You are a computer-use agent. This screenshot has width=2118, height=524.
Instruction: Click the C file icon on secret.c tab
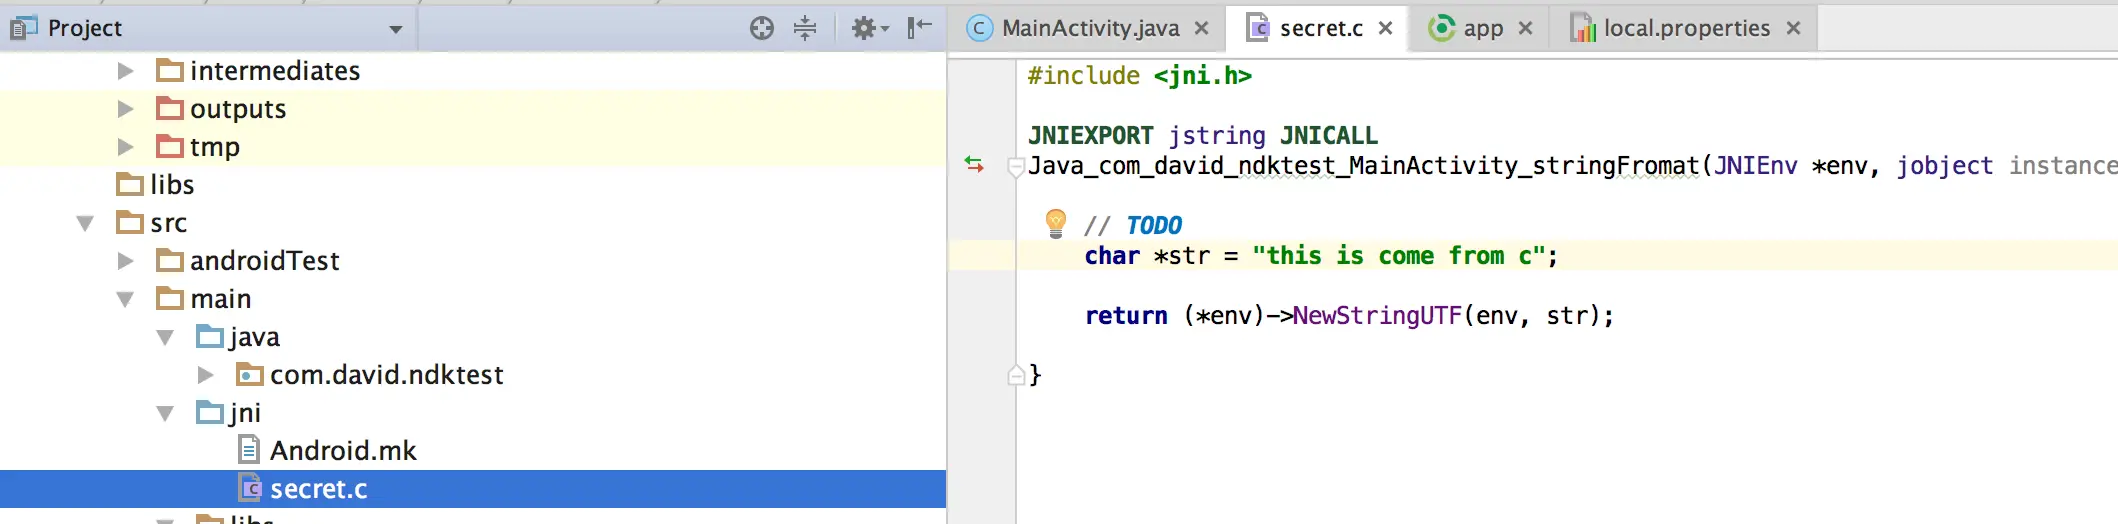(x=1258, y=28)
